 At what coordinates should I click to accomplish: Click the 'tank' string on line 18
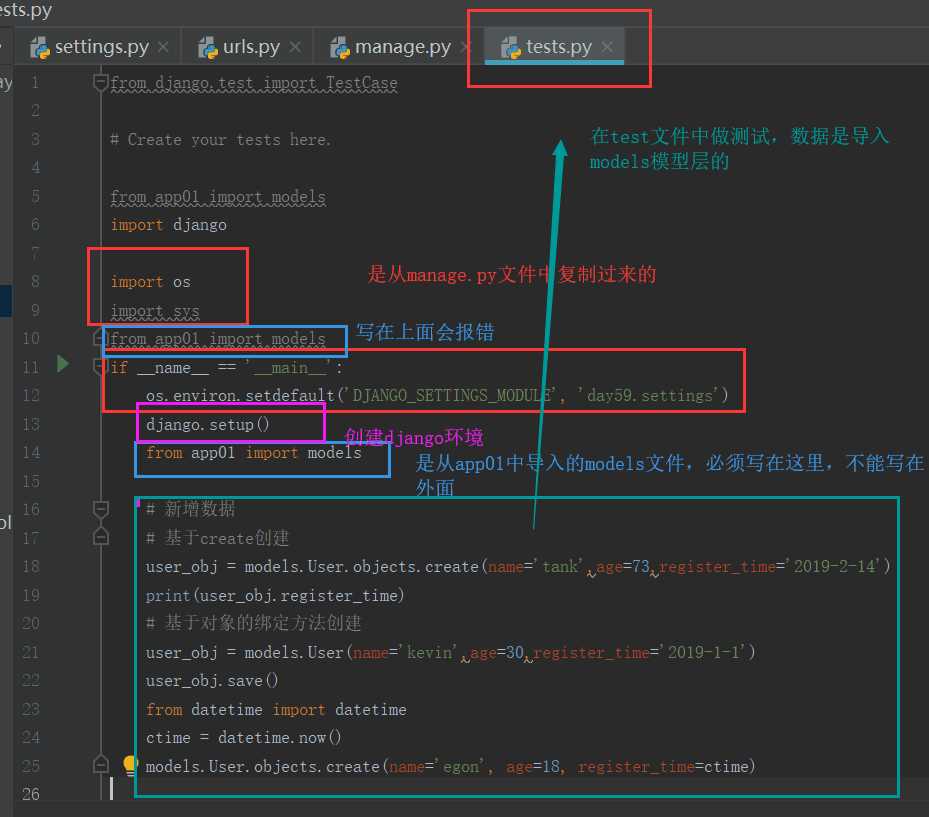[562, 566]
